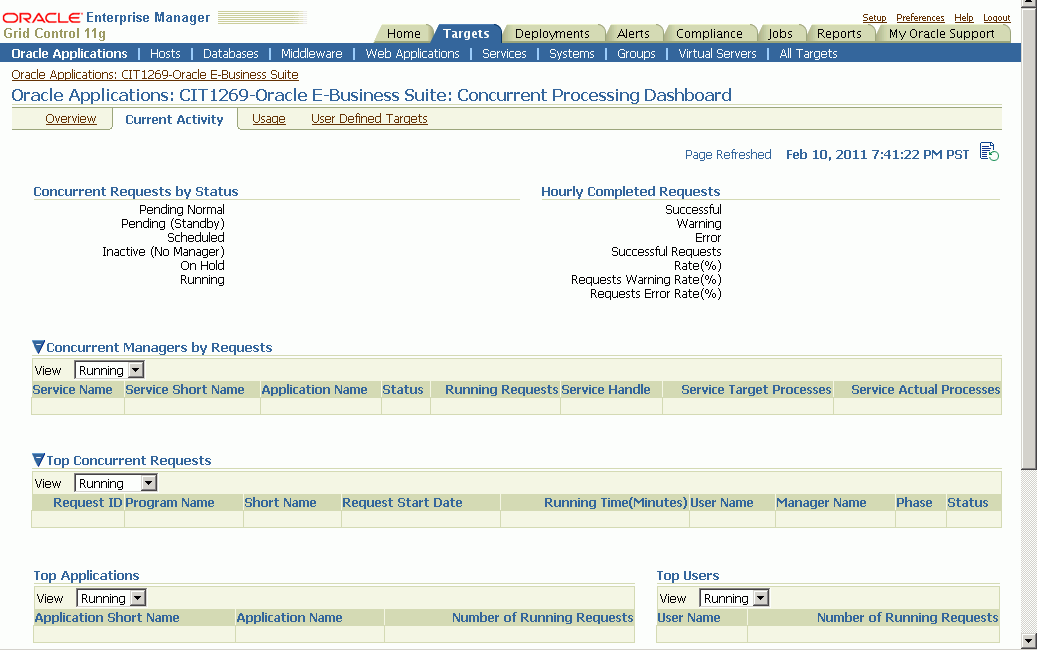1037x650 pixels.
Task: Open the Services subtab
Action: (x=504, y=54)
